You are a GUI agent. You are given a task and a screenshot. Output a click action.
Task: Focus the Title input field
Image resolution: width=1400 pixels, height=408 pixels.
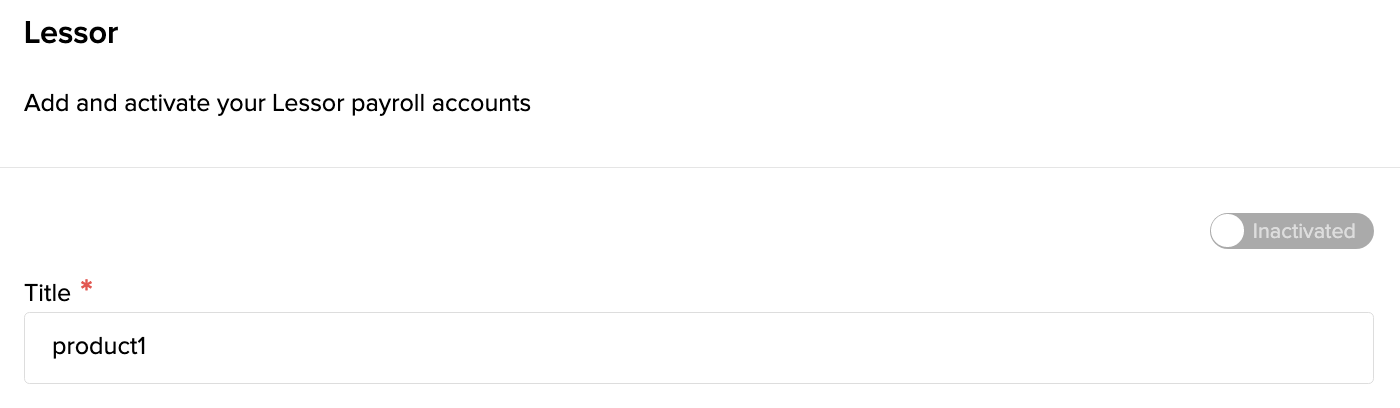(x=698, y=347)
